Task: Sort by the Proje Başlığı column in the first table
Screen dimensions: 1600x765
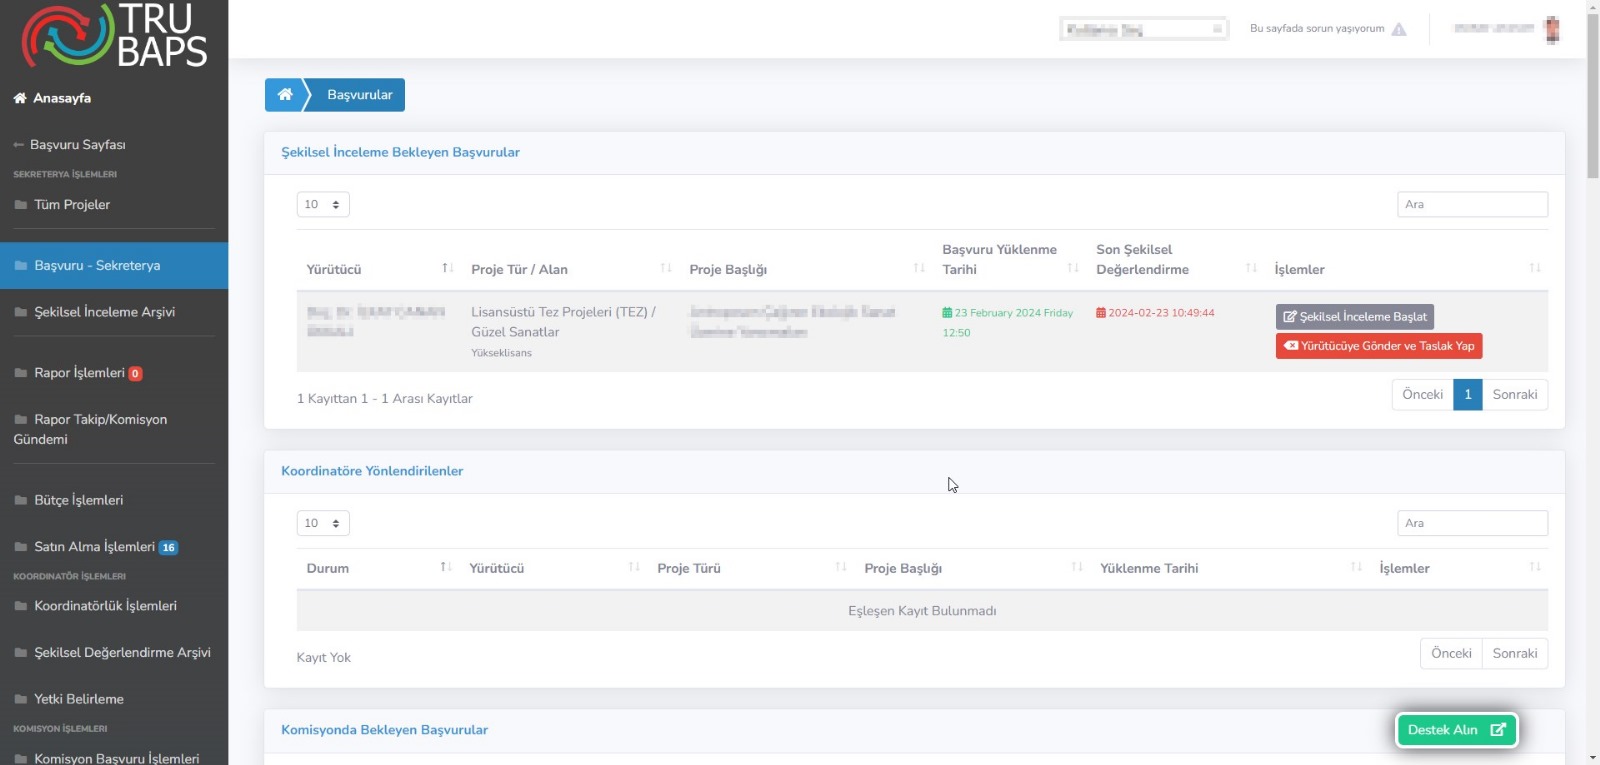Action: (919, 268)
